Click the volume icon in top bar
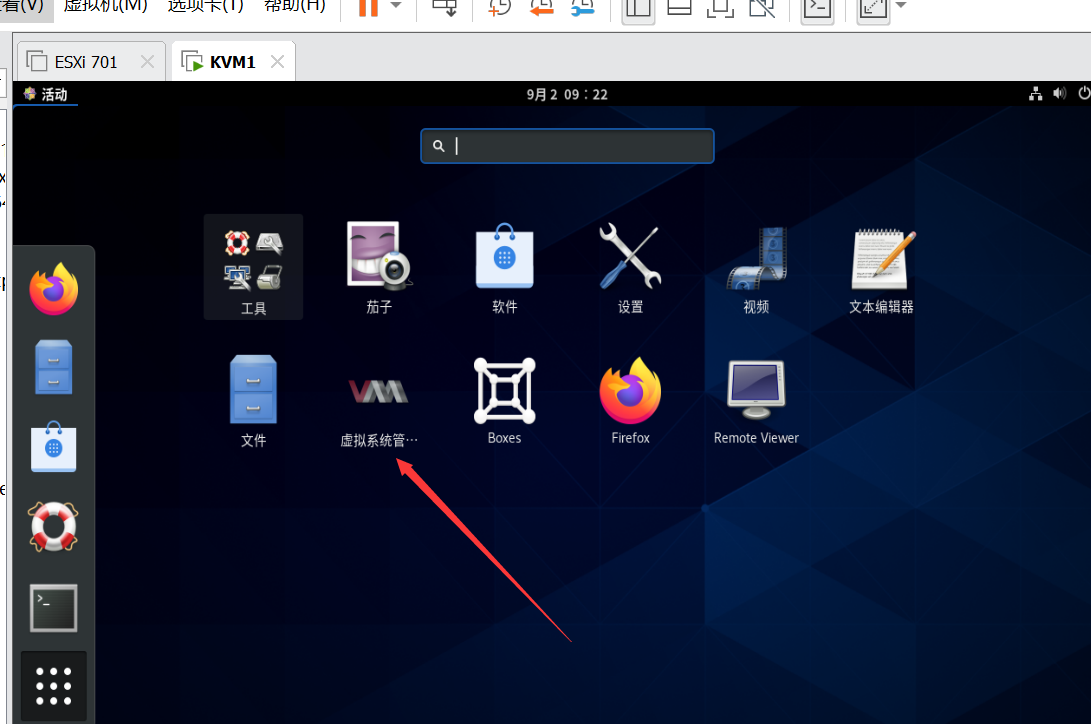The height and width of the screenshot is (724, 1091). coord(1059,93)
